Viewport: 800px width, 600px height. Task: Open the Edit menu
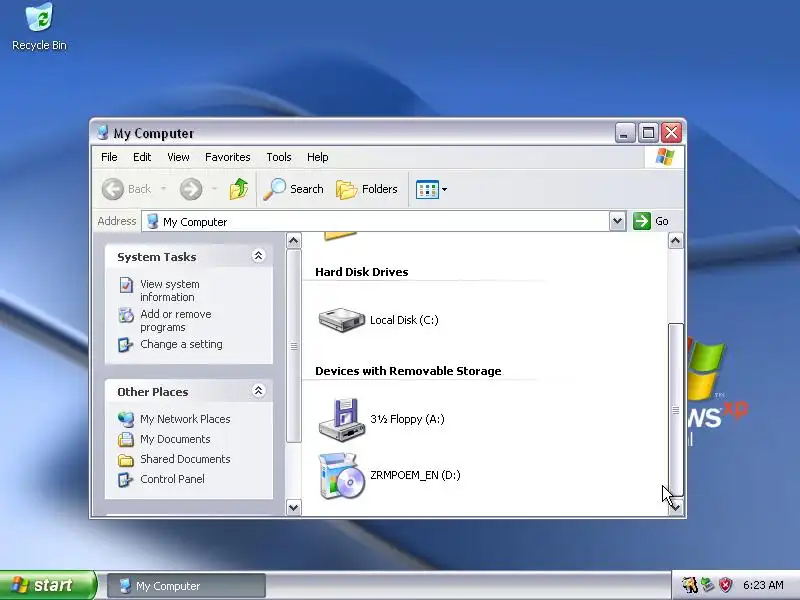click(x=142, y=157)
